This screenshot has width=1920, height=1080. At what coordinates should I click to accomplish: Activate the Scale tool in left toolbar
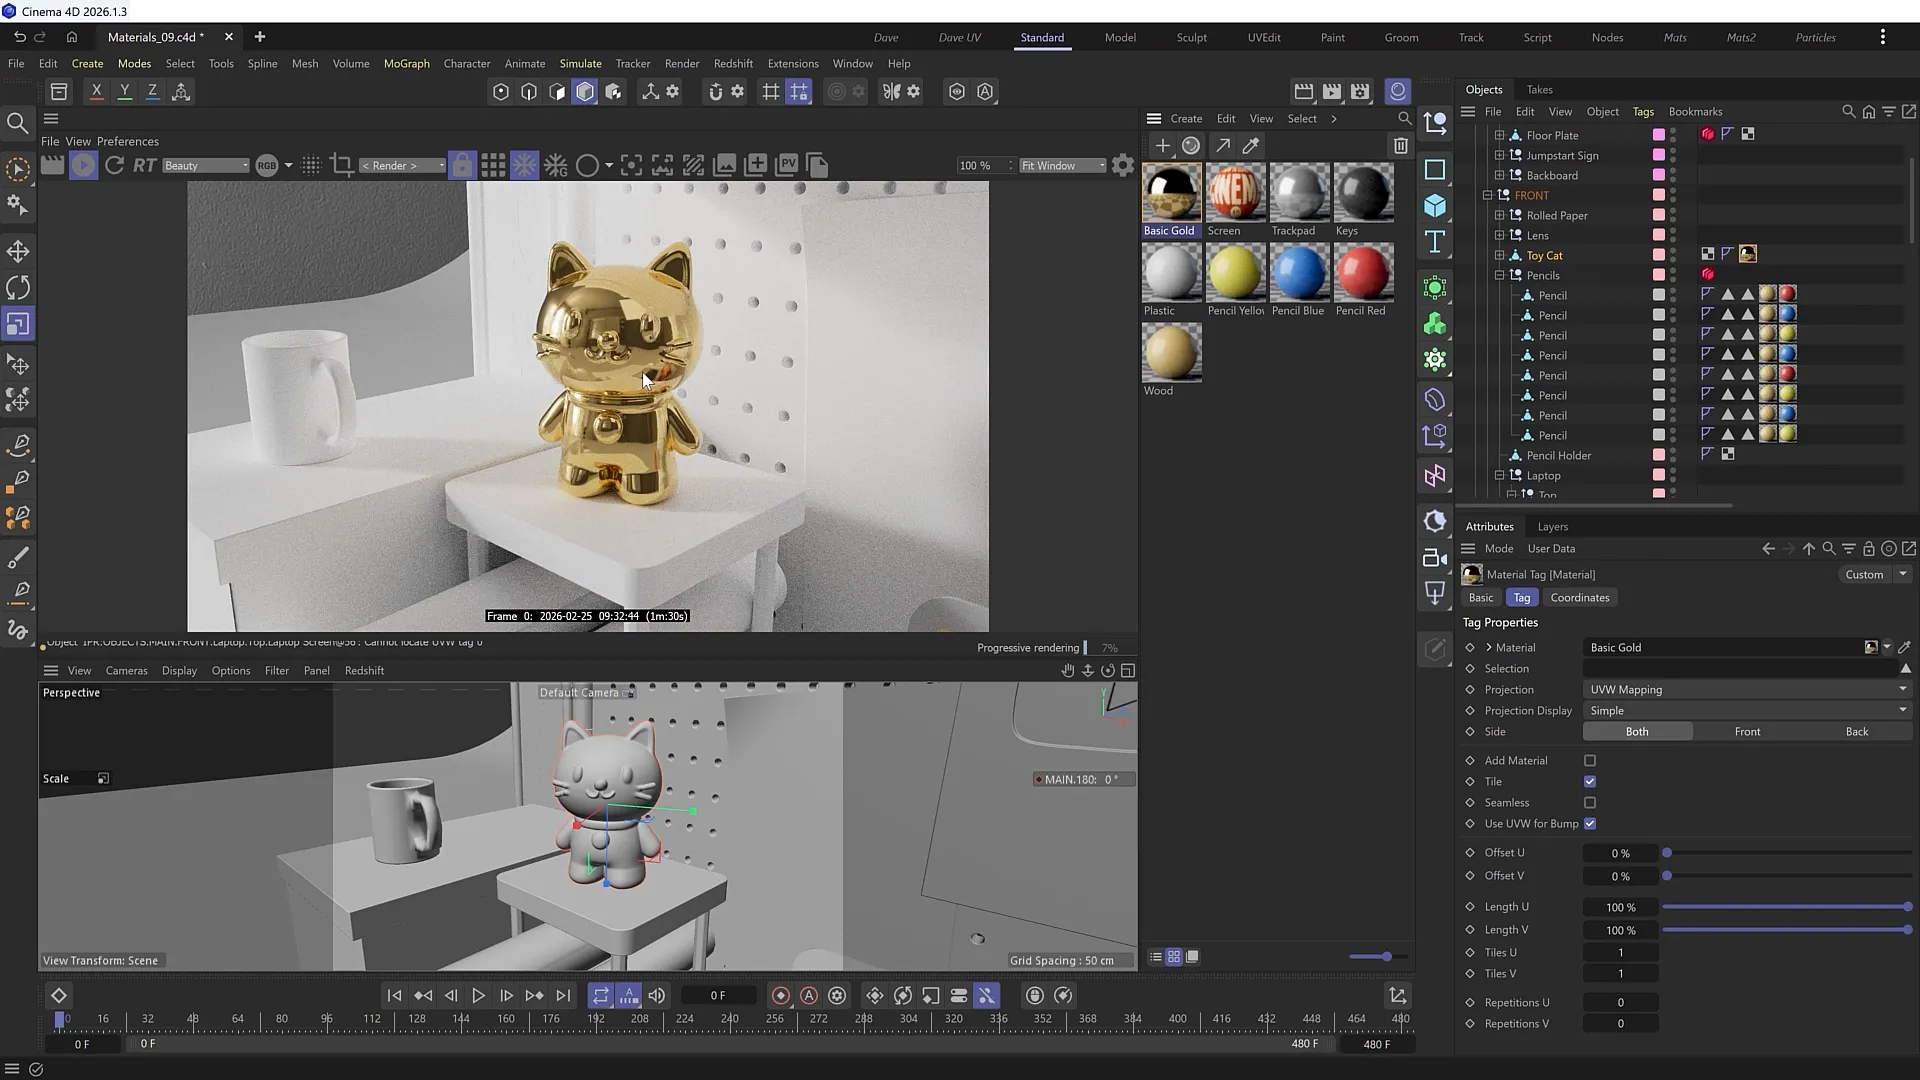pyautogui.click(x=18, y=324)
